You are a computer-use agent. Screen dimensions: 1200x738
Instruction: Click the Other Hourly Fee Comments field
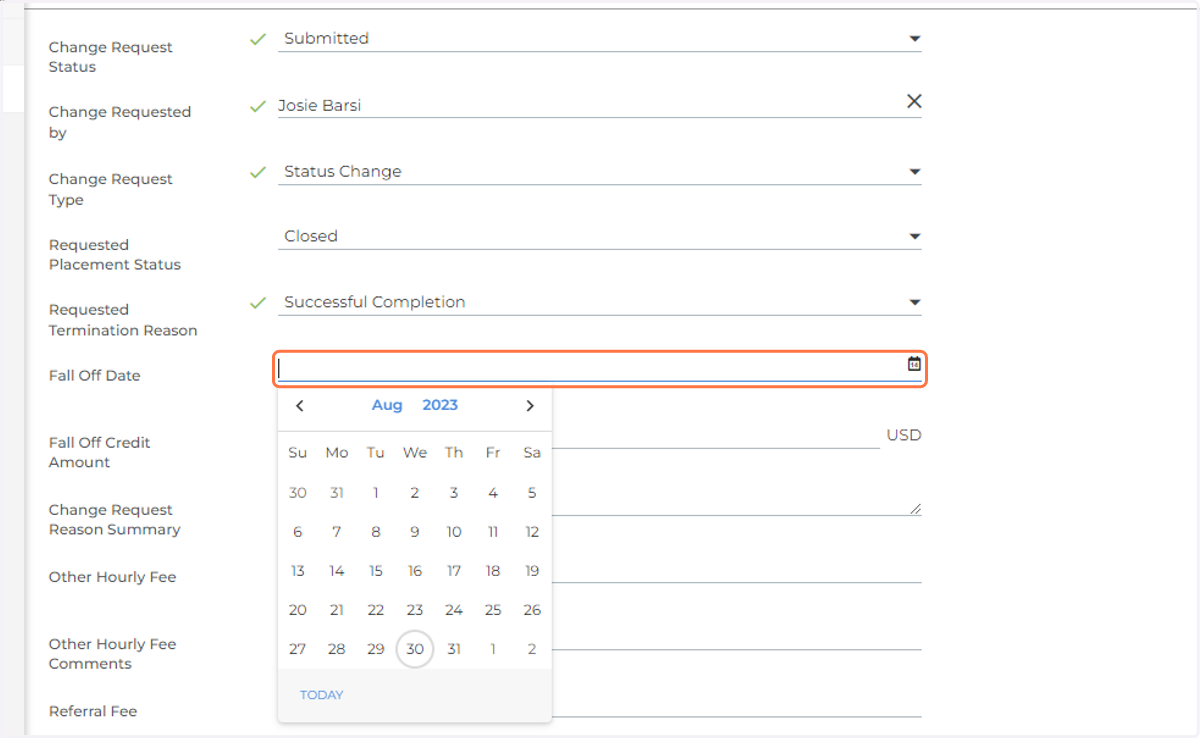[x=736, y=637]
